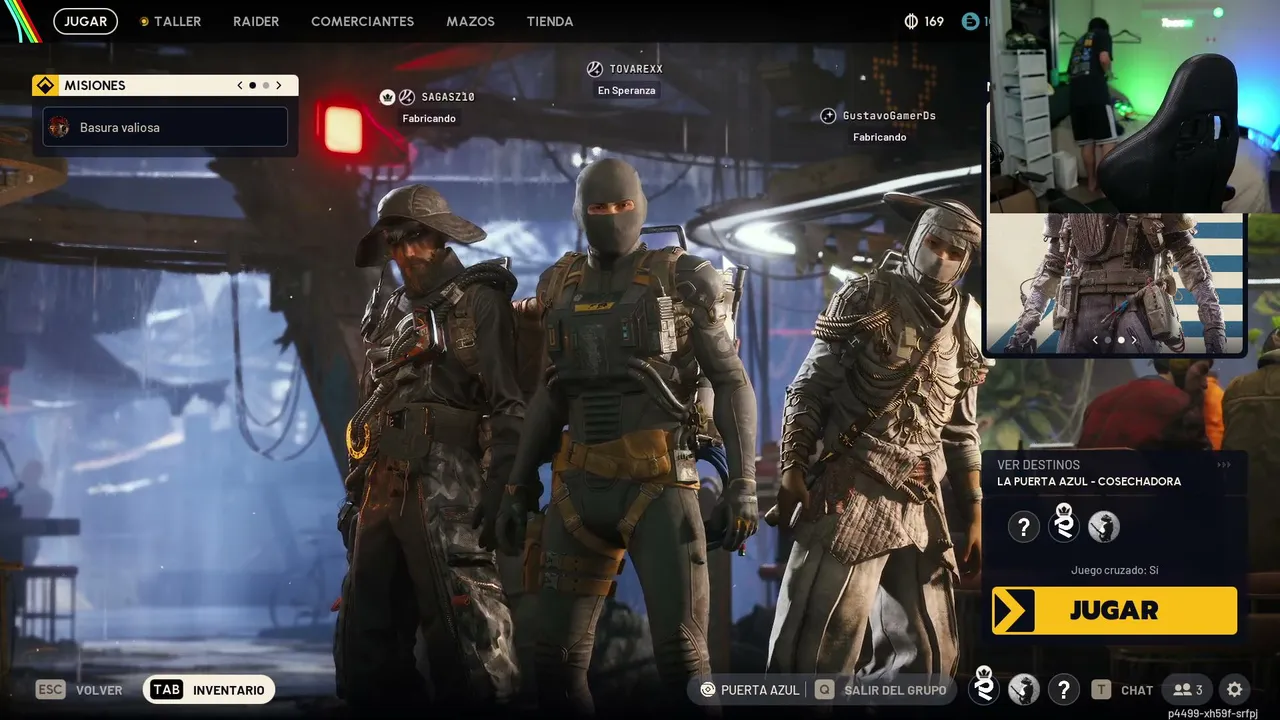Go to the COMERCIANTES tab
This screenshot has width=1280, height=720.
[363, 21]
